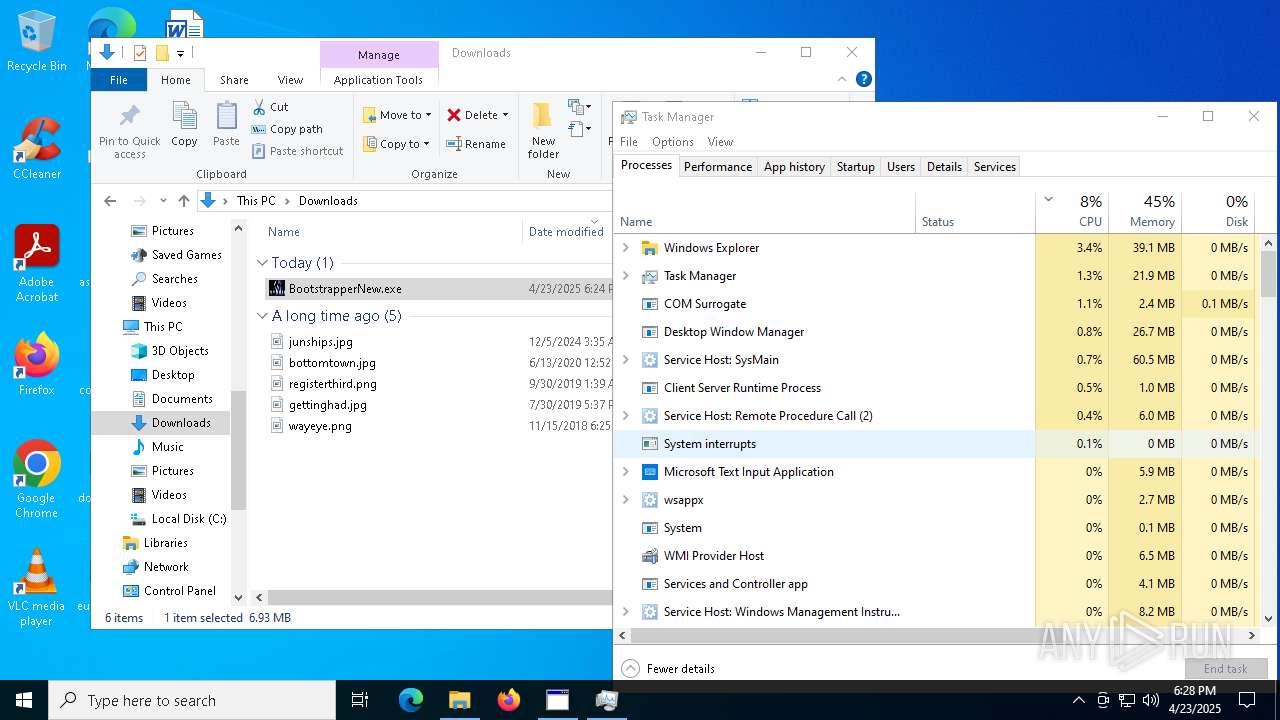
Task: Open Firefox desktop shortcut
Action: pos(36,365)
